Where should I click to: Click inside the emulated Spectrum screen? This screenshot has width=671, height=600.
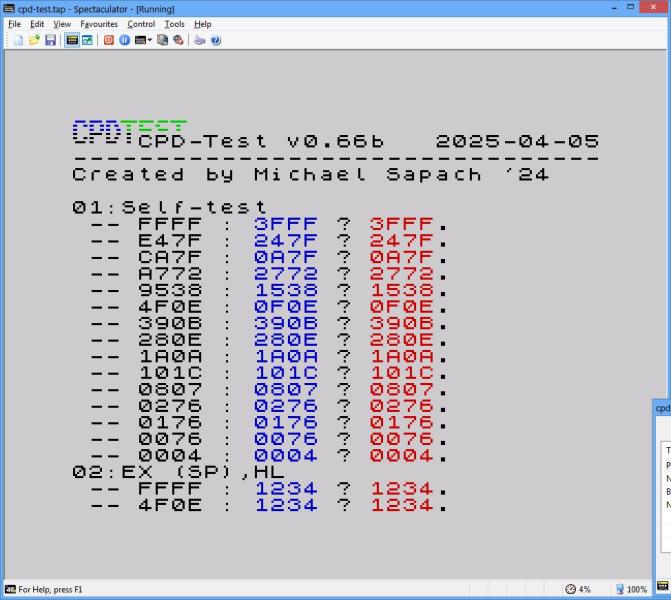330,320
